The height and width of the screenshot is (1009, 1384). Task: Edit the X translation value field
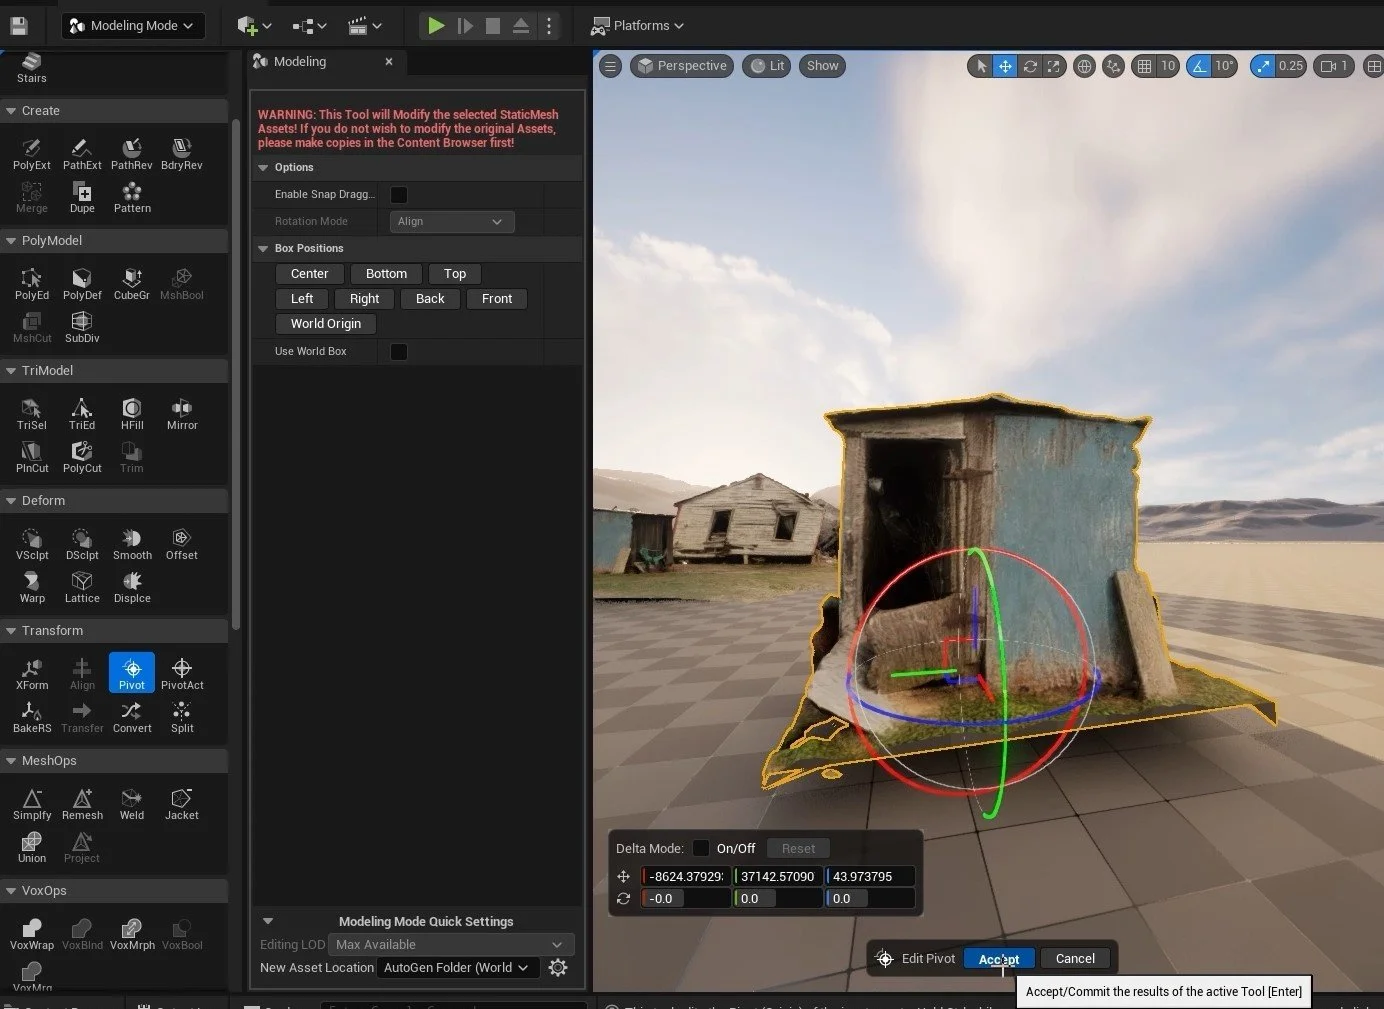[x=685, y=876]
